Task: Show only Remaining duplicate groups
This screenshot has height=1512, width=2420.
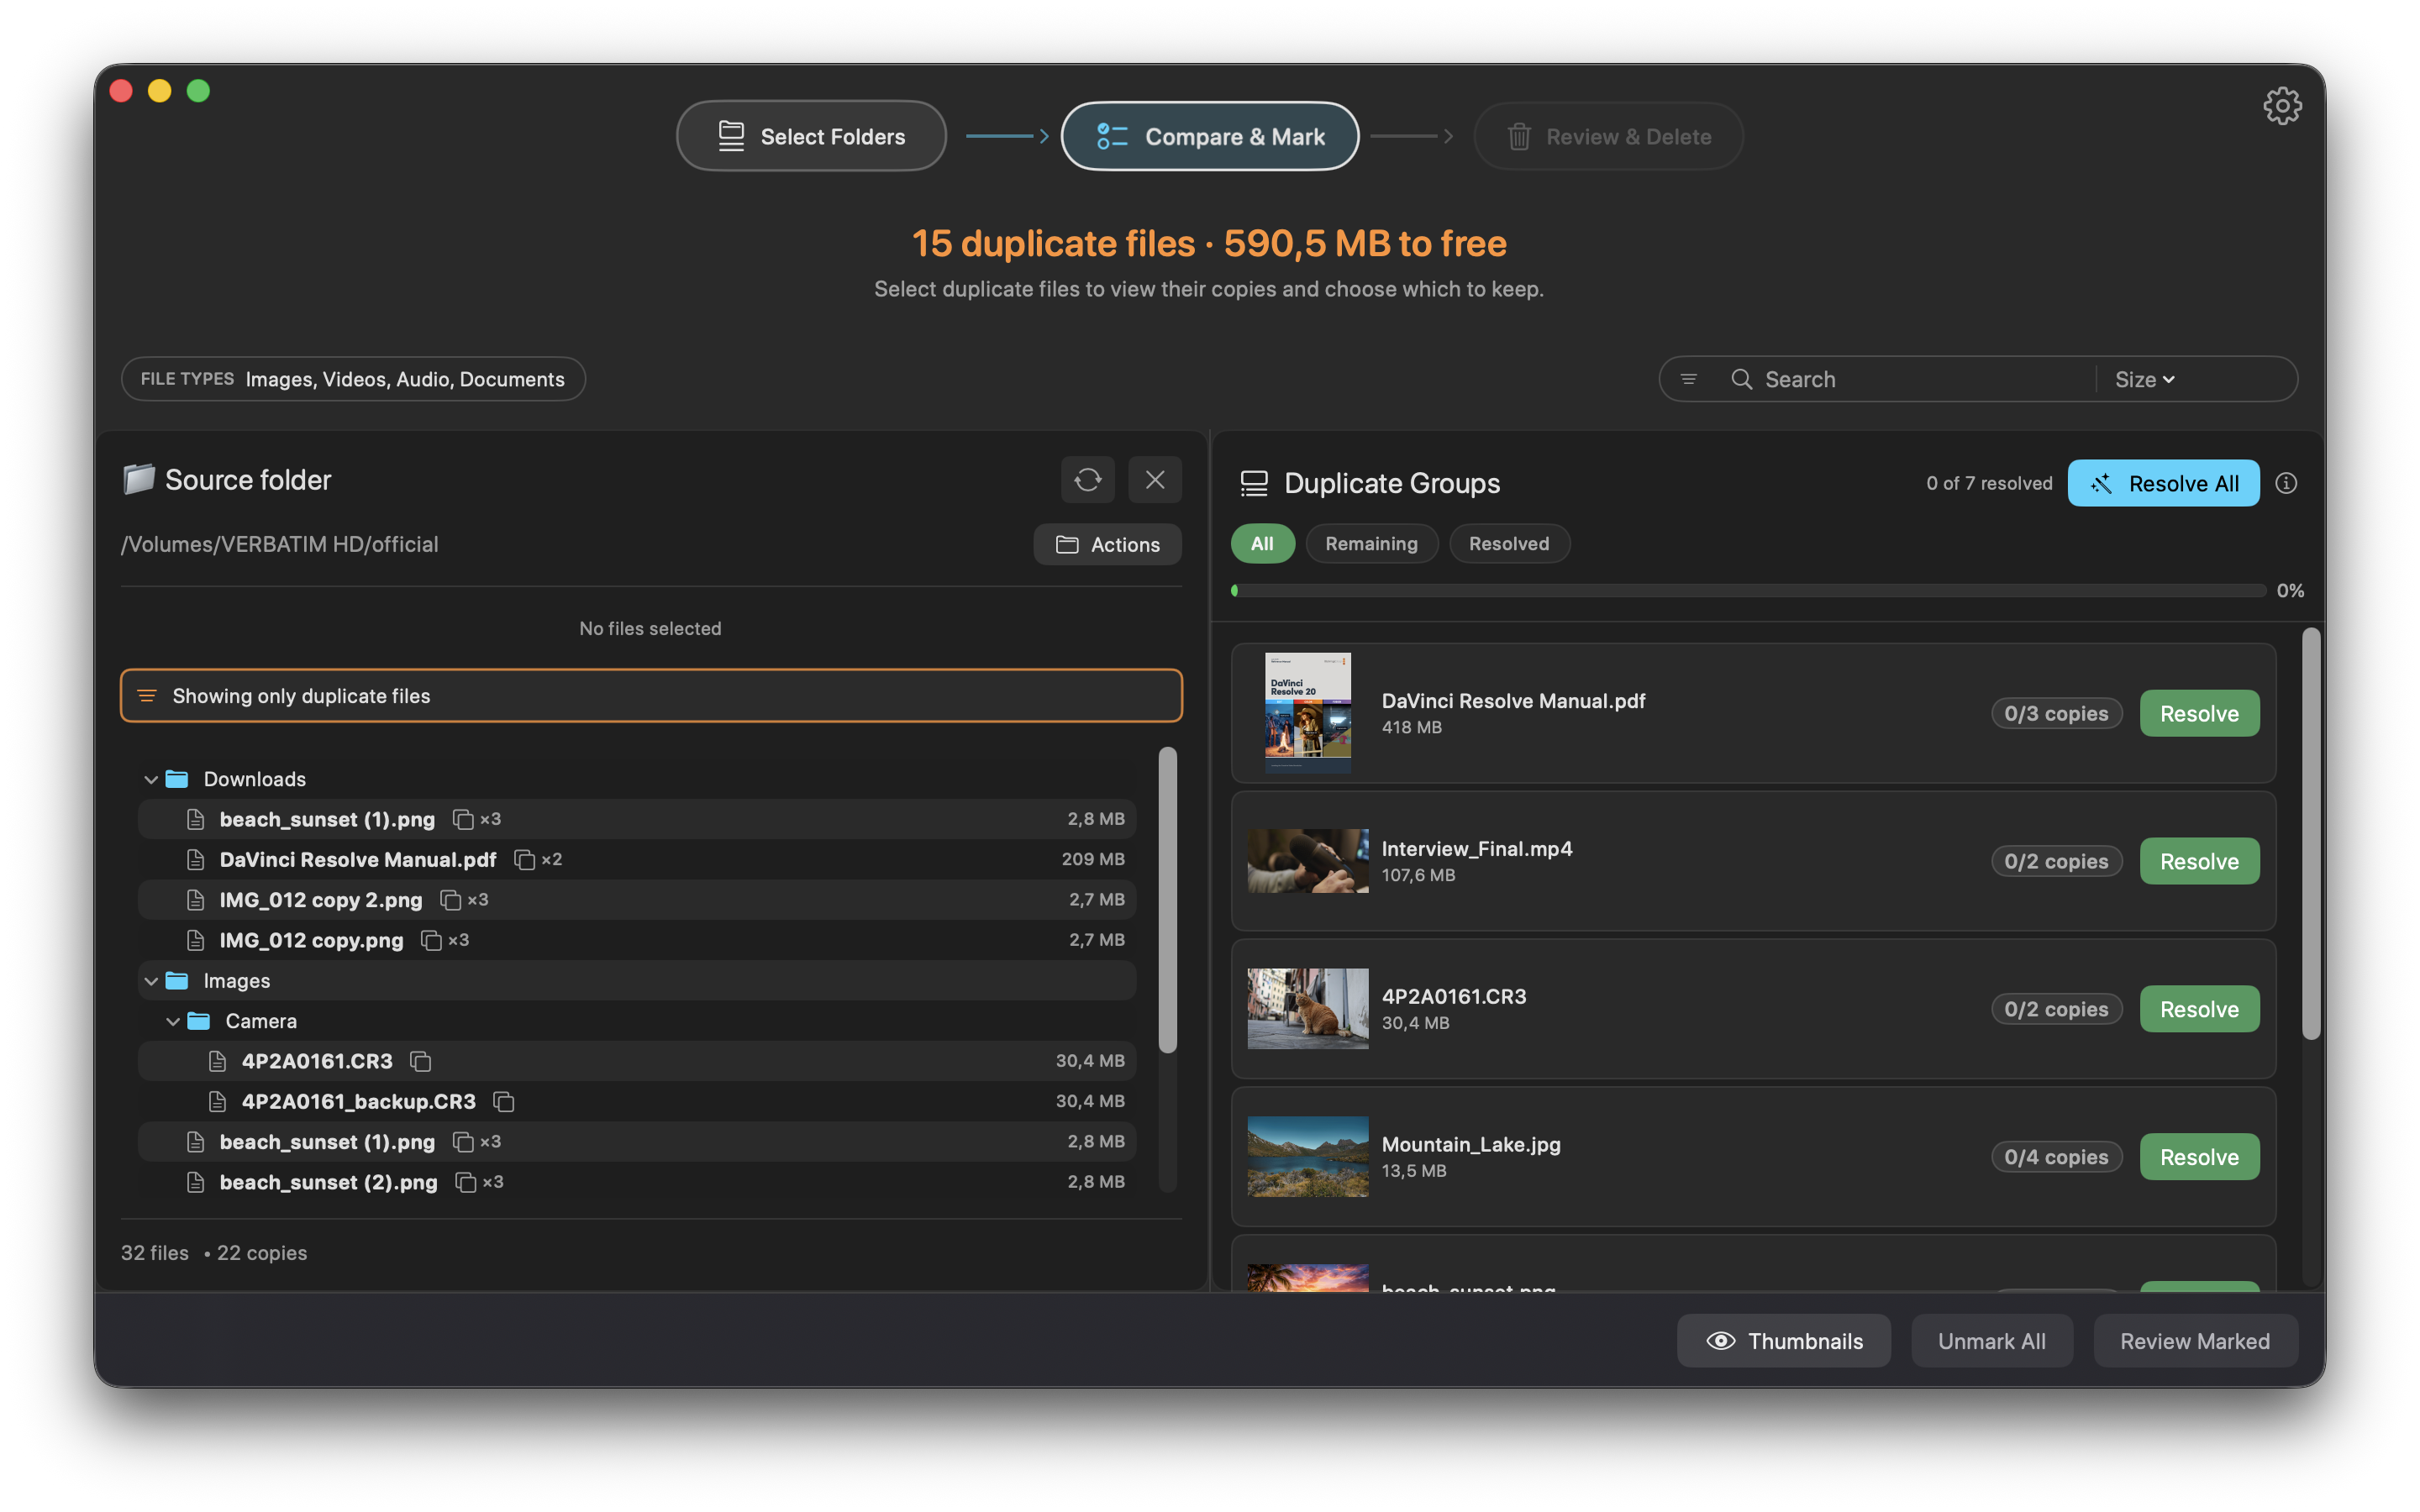Action: click(1371, 543)
